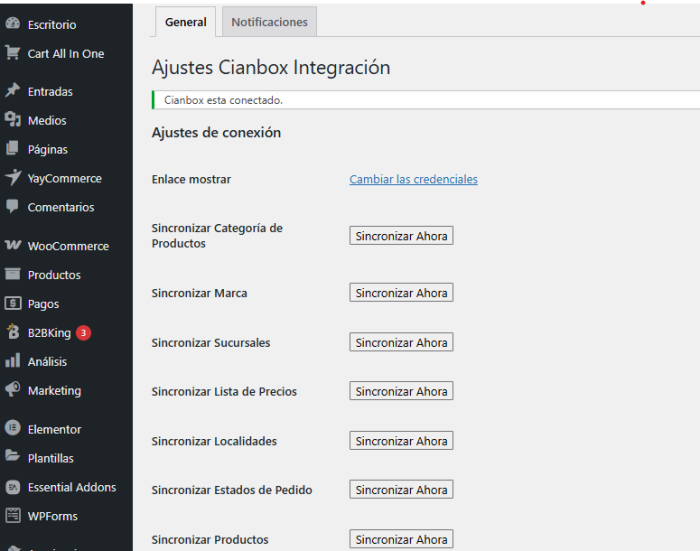This screenshot has height=551, width=700.
Task: Click the 'Ajustes Cianbox Integración' heading
Action: tap(271, 68)
